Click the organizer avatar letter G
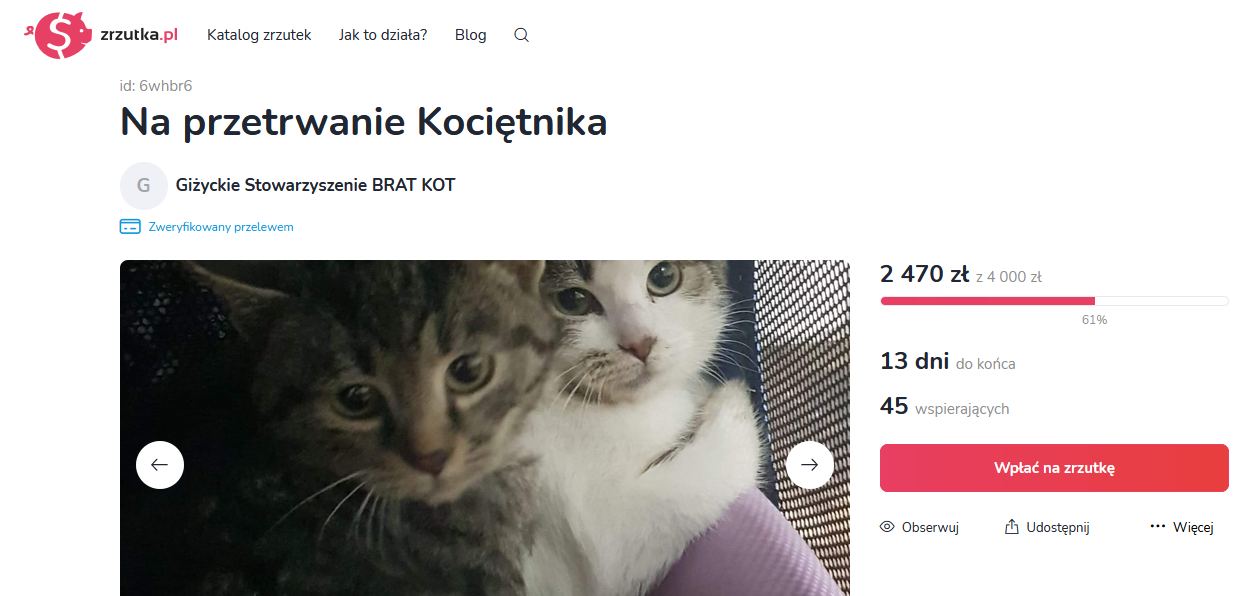The width and height of the screenshot is (1255, 596). pos(144,185)
